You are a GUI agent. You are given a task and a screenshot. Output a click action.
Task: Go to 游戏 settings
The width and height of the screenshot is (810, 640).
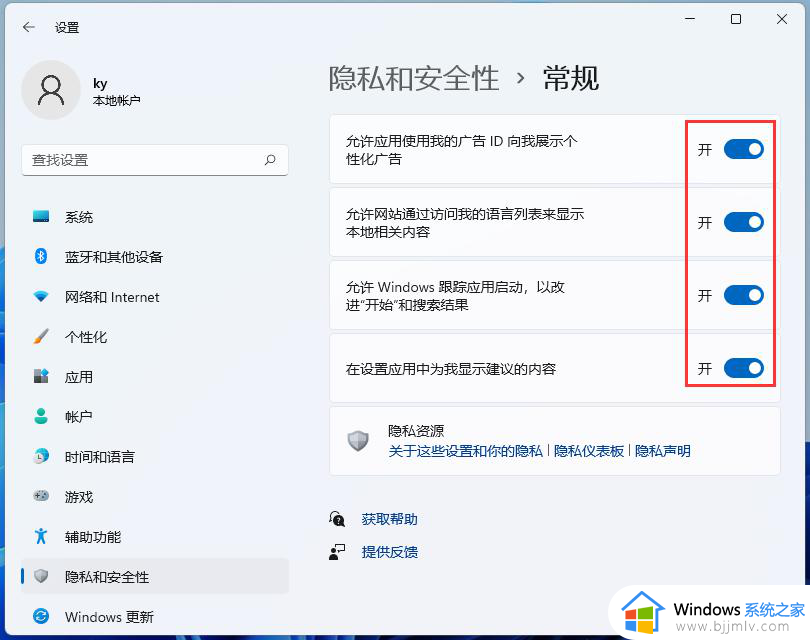coord(155,496)
